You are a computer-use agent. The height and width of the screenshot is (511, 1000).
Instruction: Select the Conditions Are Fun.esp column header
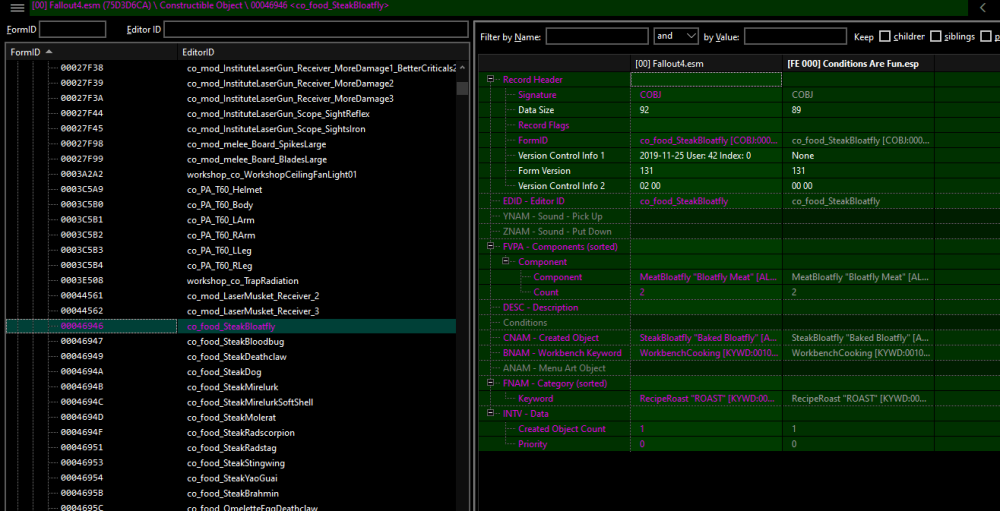[x=858, y=64]
